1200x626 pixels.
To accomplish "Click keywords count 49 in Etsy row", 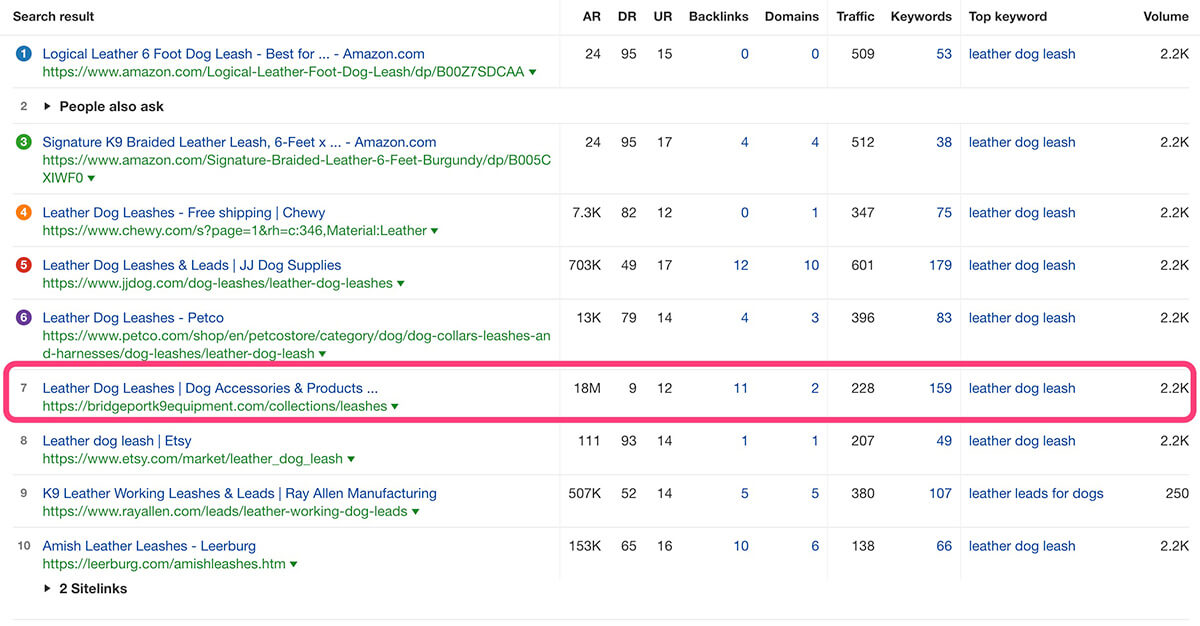I will click(944, 441).
